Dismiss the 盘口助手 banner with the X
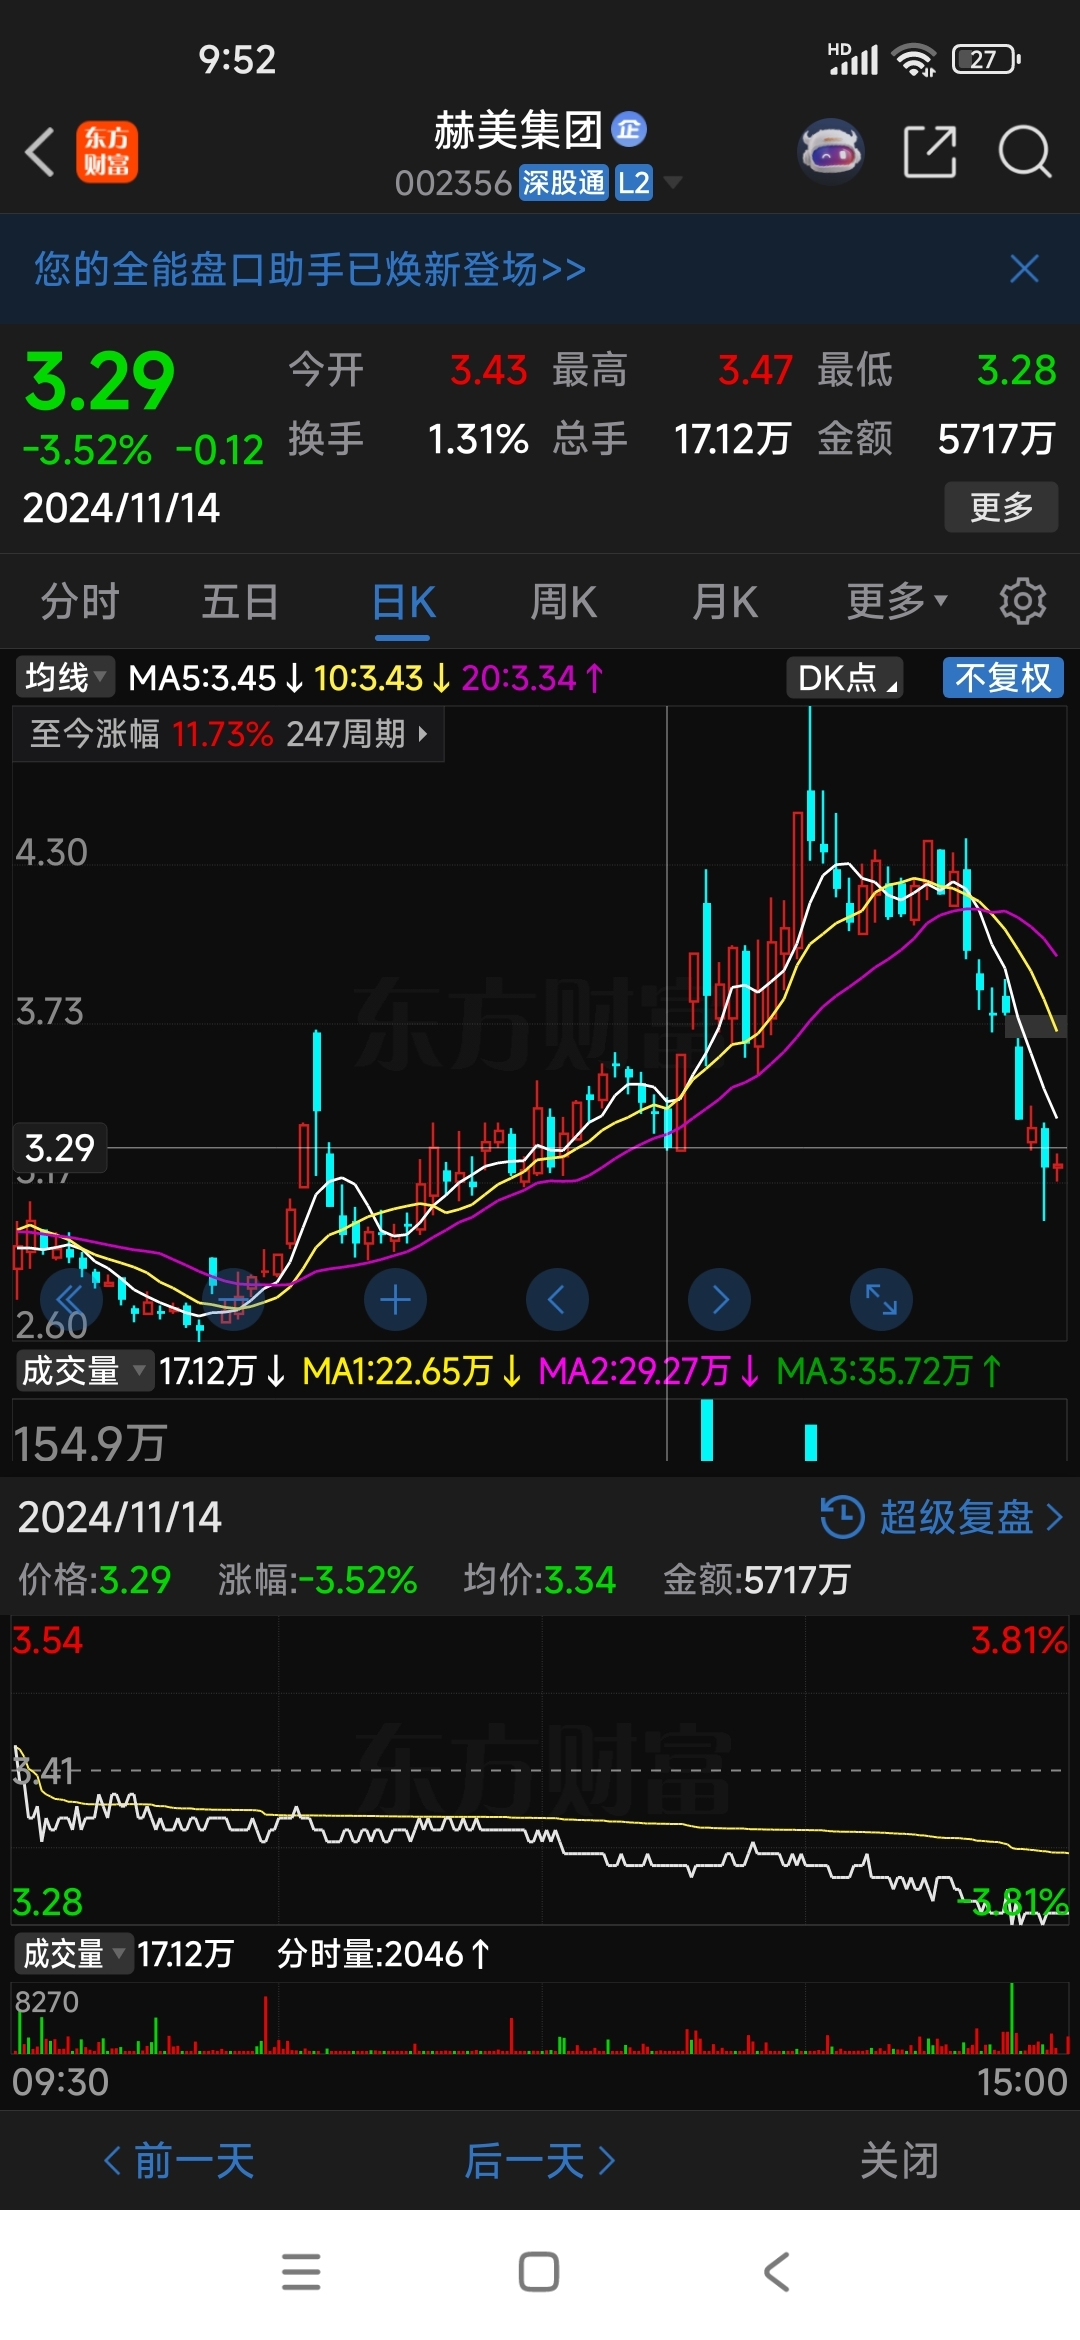1080x2340 pixels. tap(1024, 268)
